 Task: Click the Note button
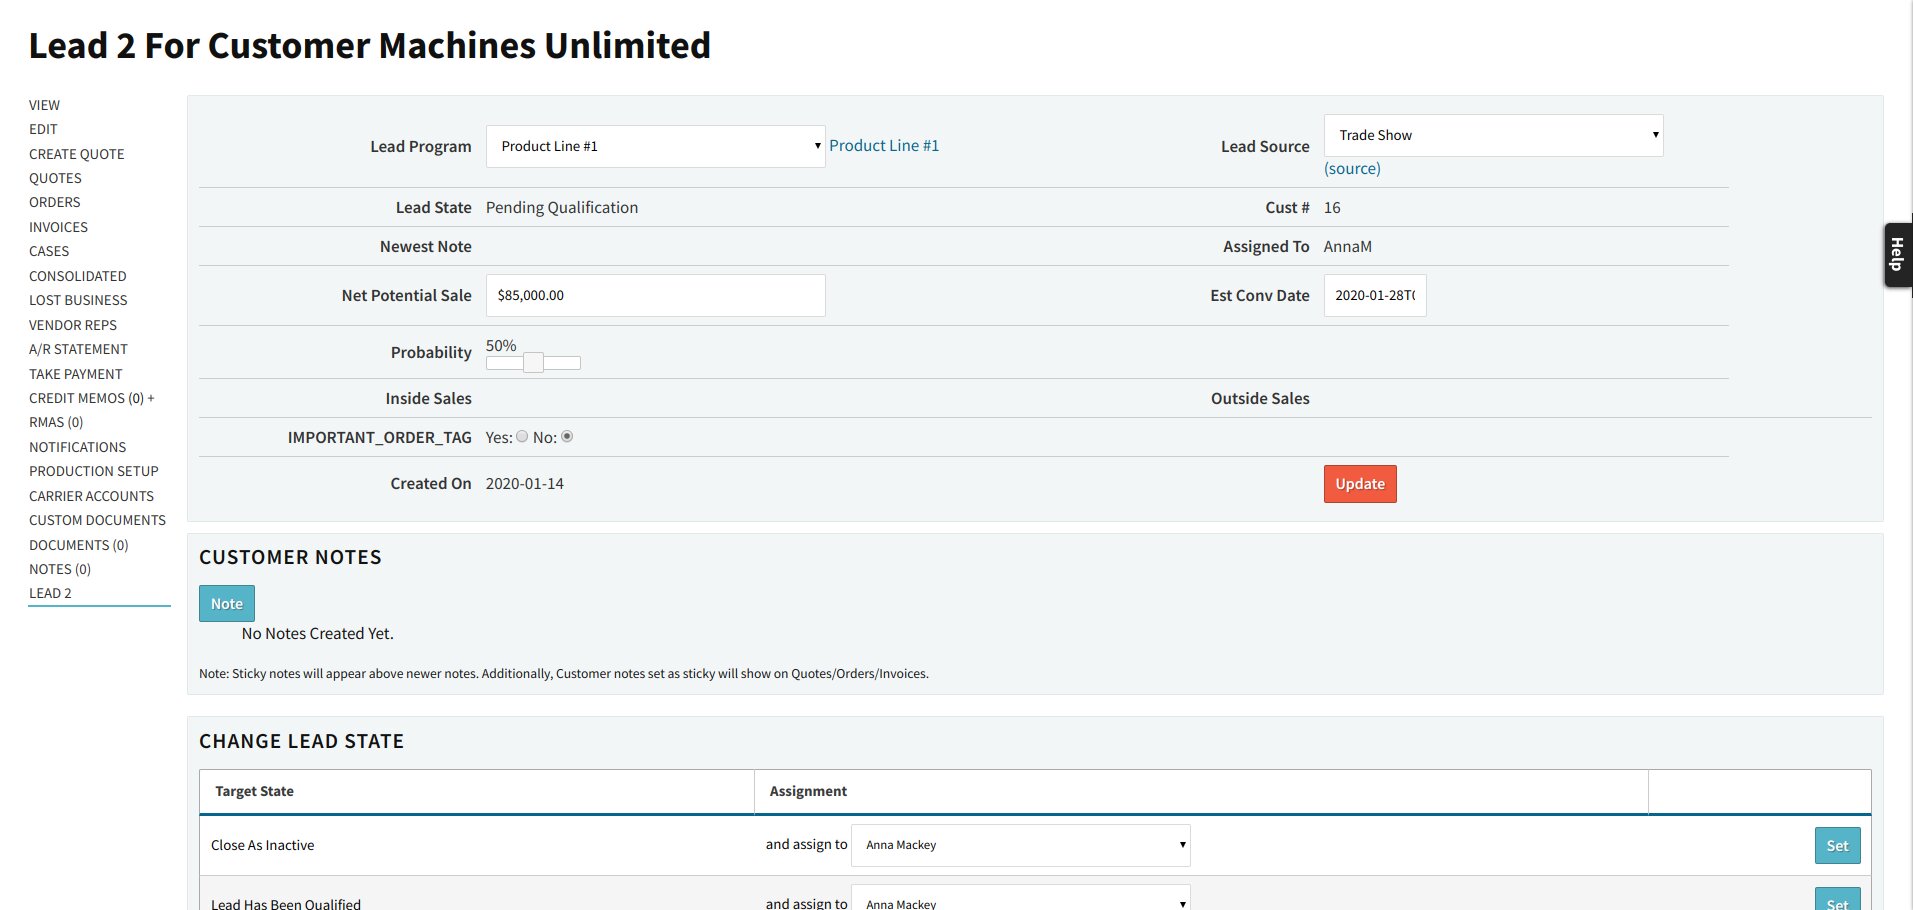[x=227, y=604]
